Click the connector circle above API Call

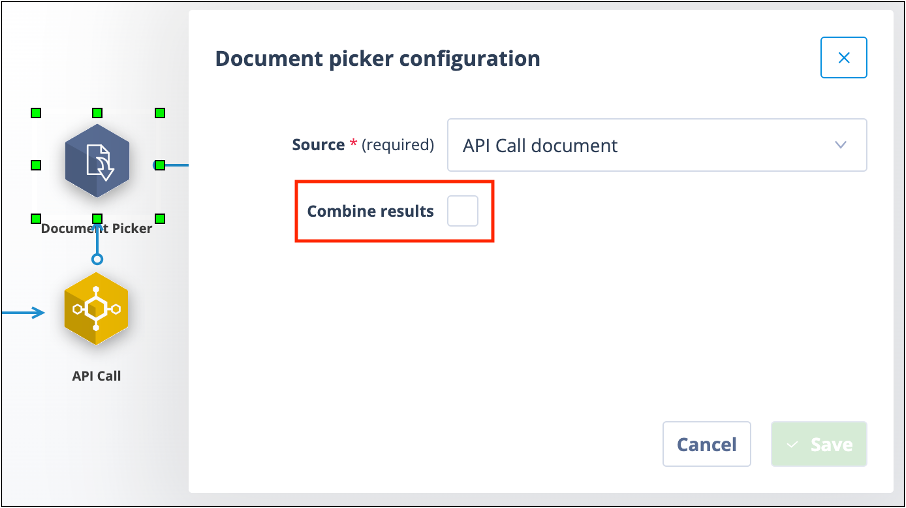[97, 259]
